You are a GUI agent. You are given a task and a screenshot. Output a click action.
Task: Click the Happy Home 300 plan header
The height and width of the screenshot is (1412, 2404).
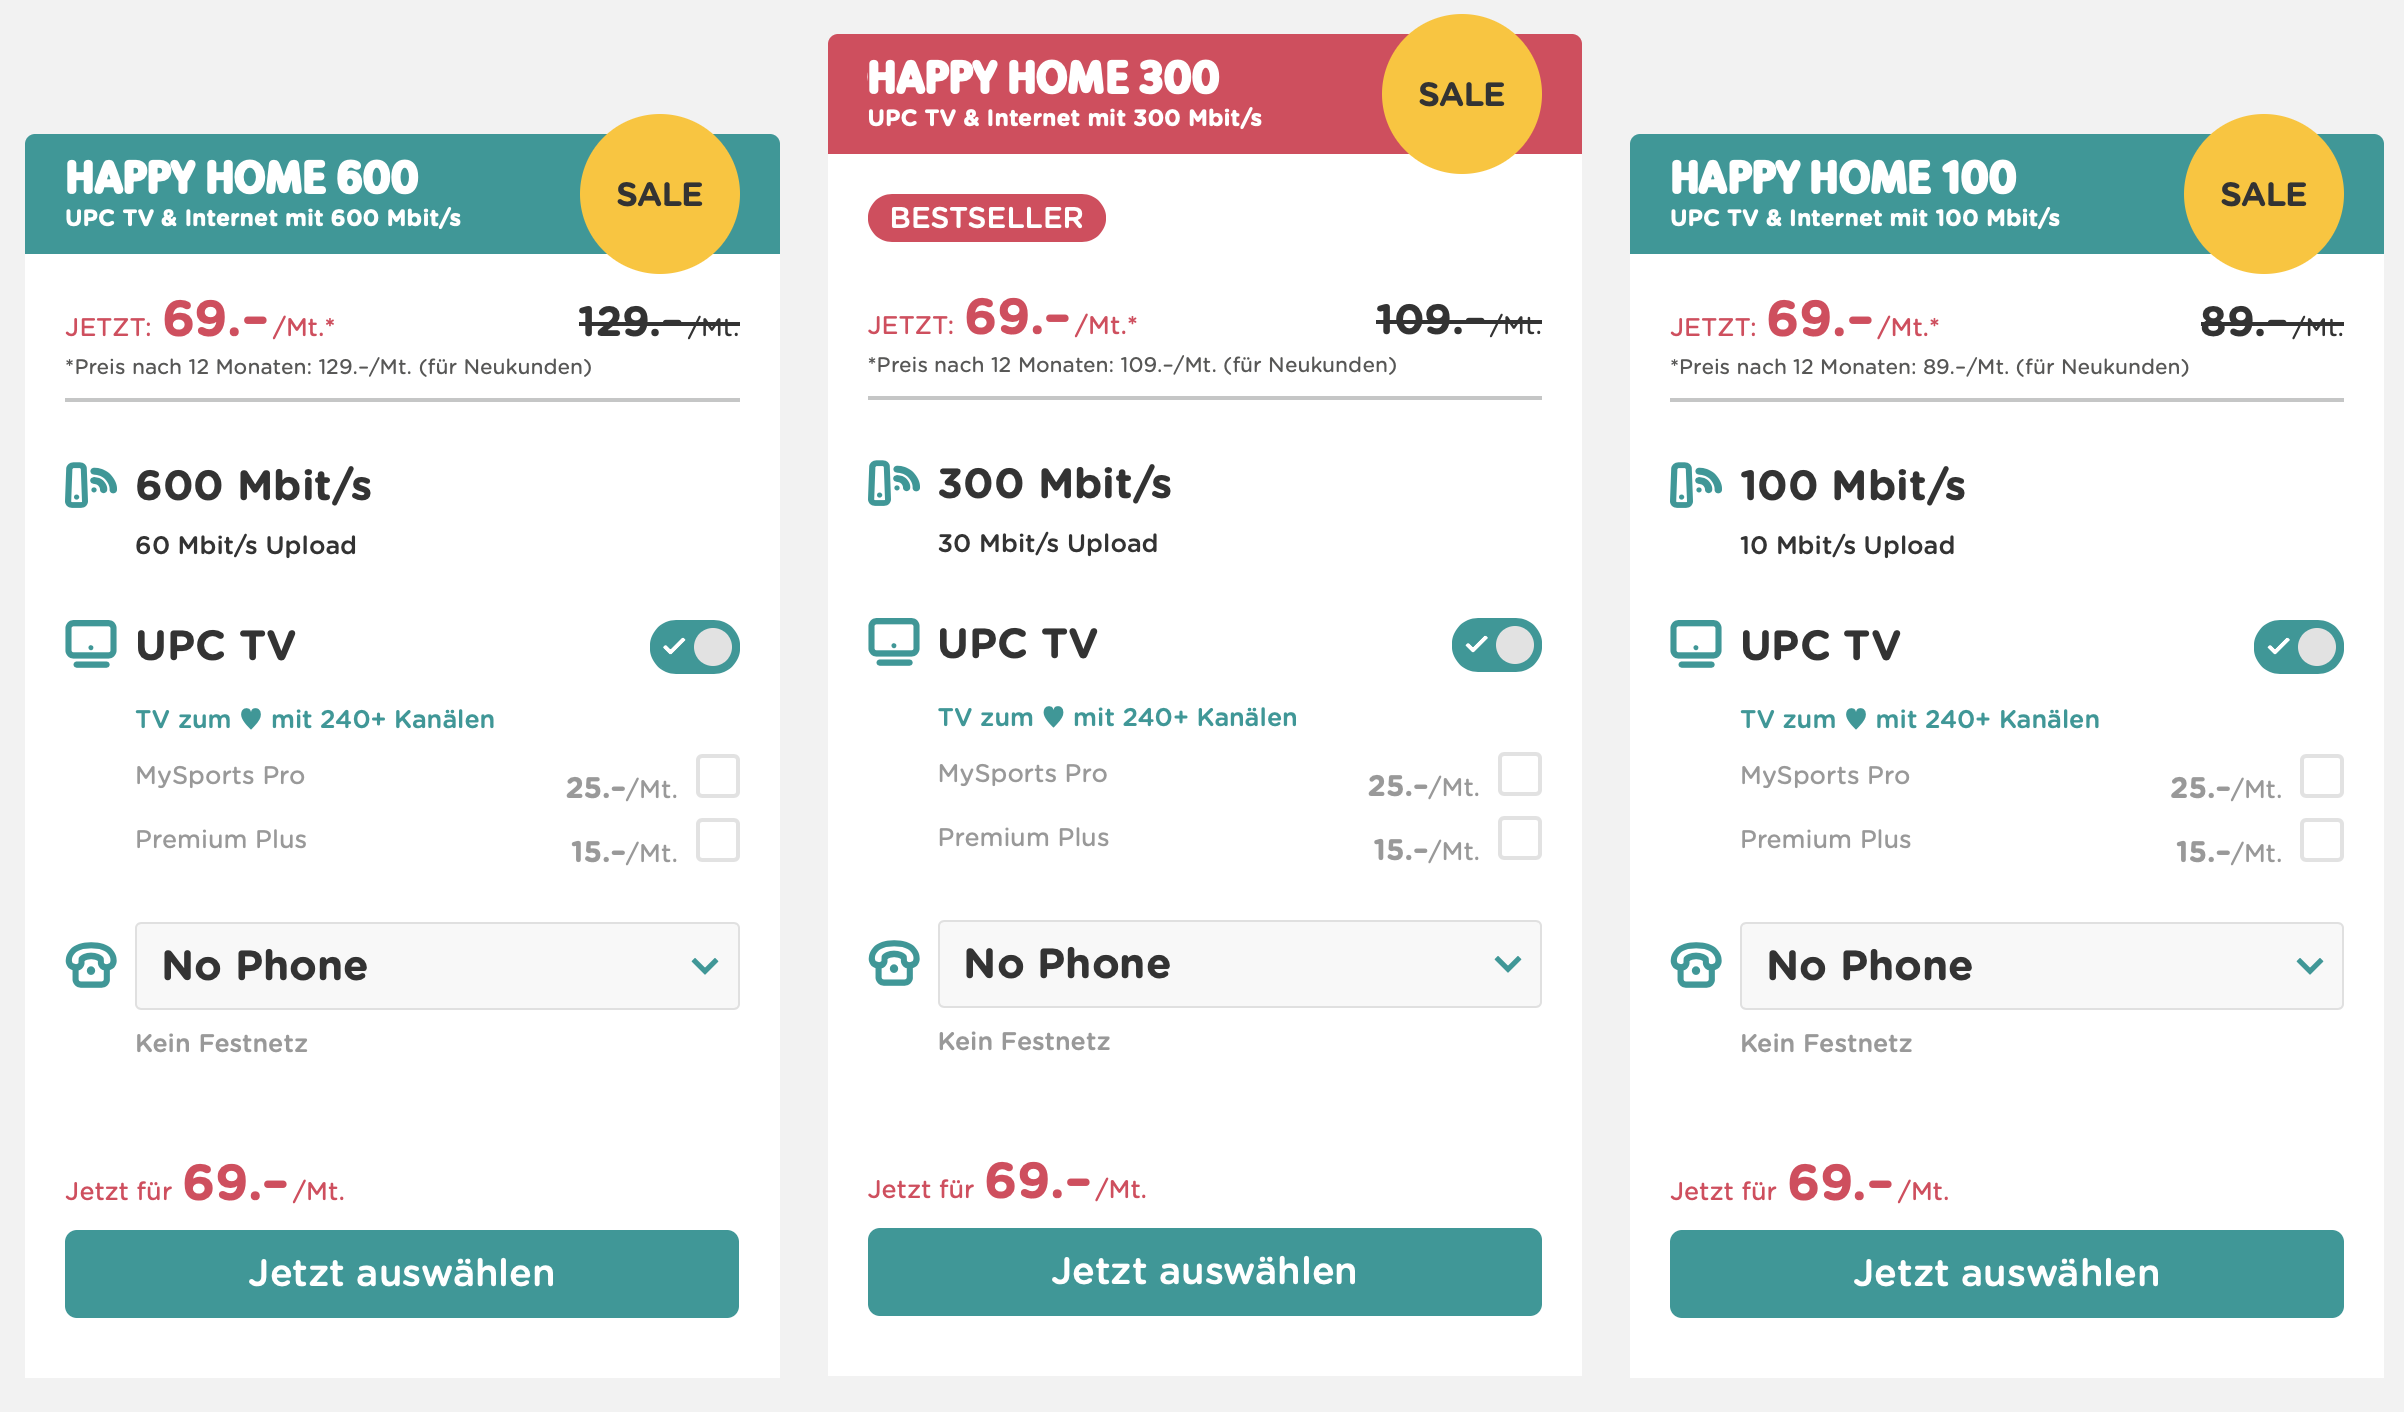(x=1100, y=94)
